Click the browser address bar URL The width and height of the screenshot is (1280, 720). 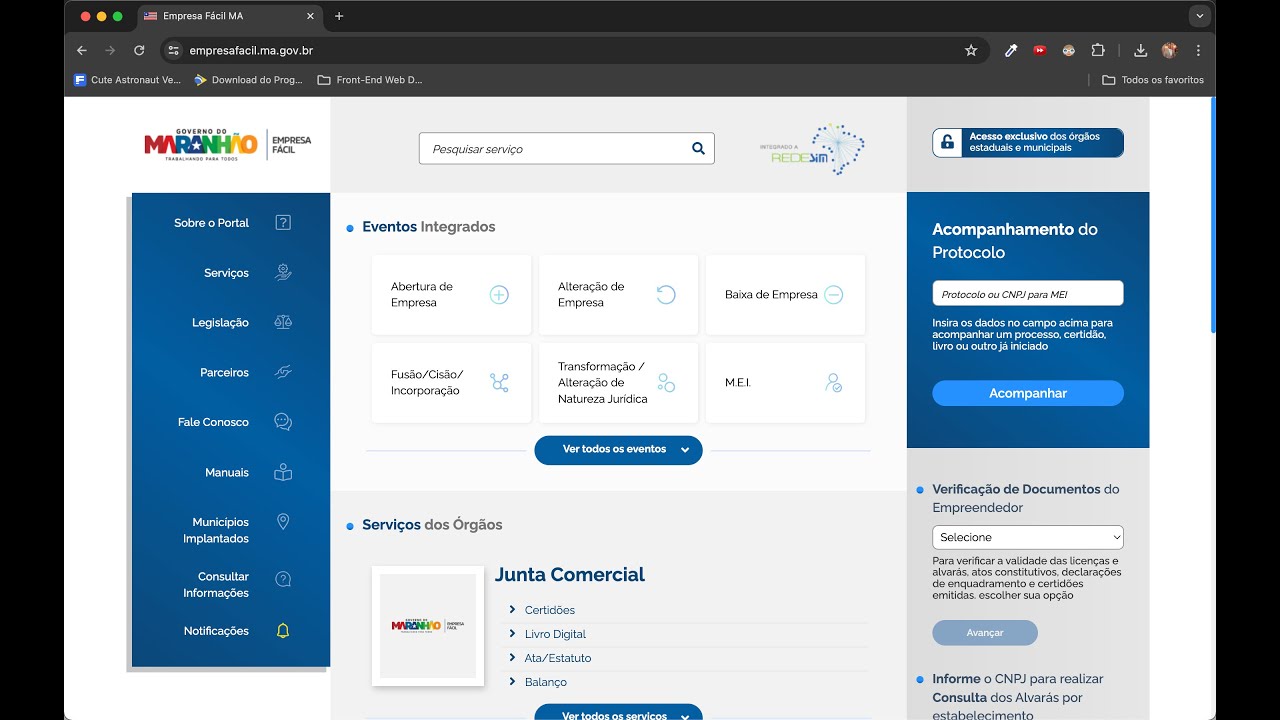coord(251,50)
